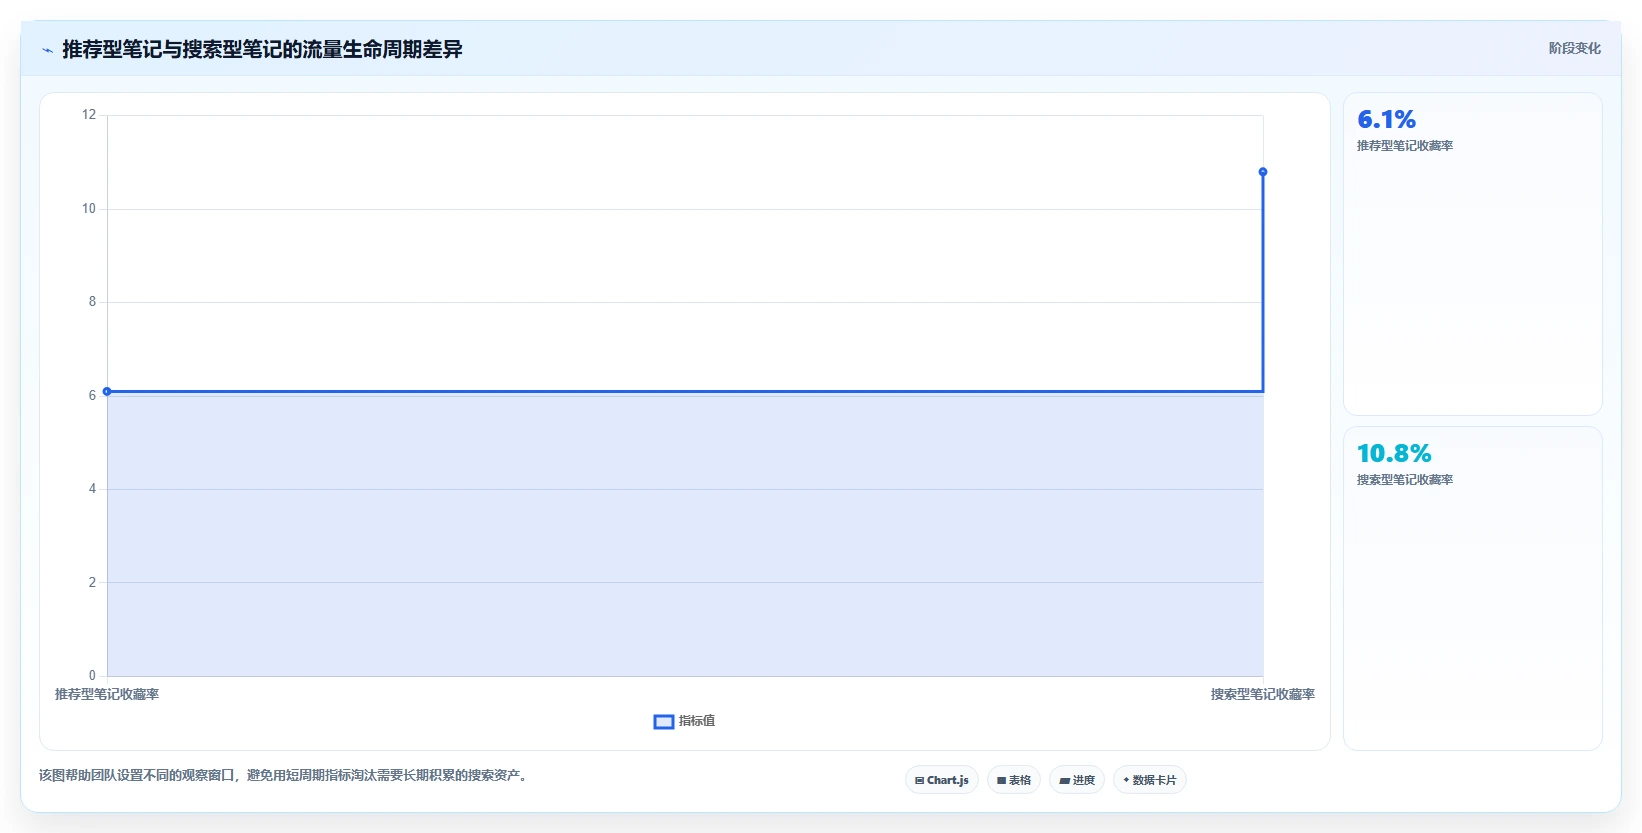The height and width of the screenshot is (833, 1642).
Task: Click the chart title 推荐型笔记与搜索型笔记的流量生命周期差异
Action: [x=262, y=49]
